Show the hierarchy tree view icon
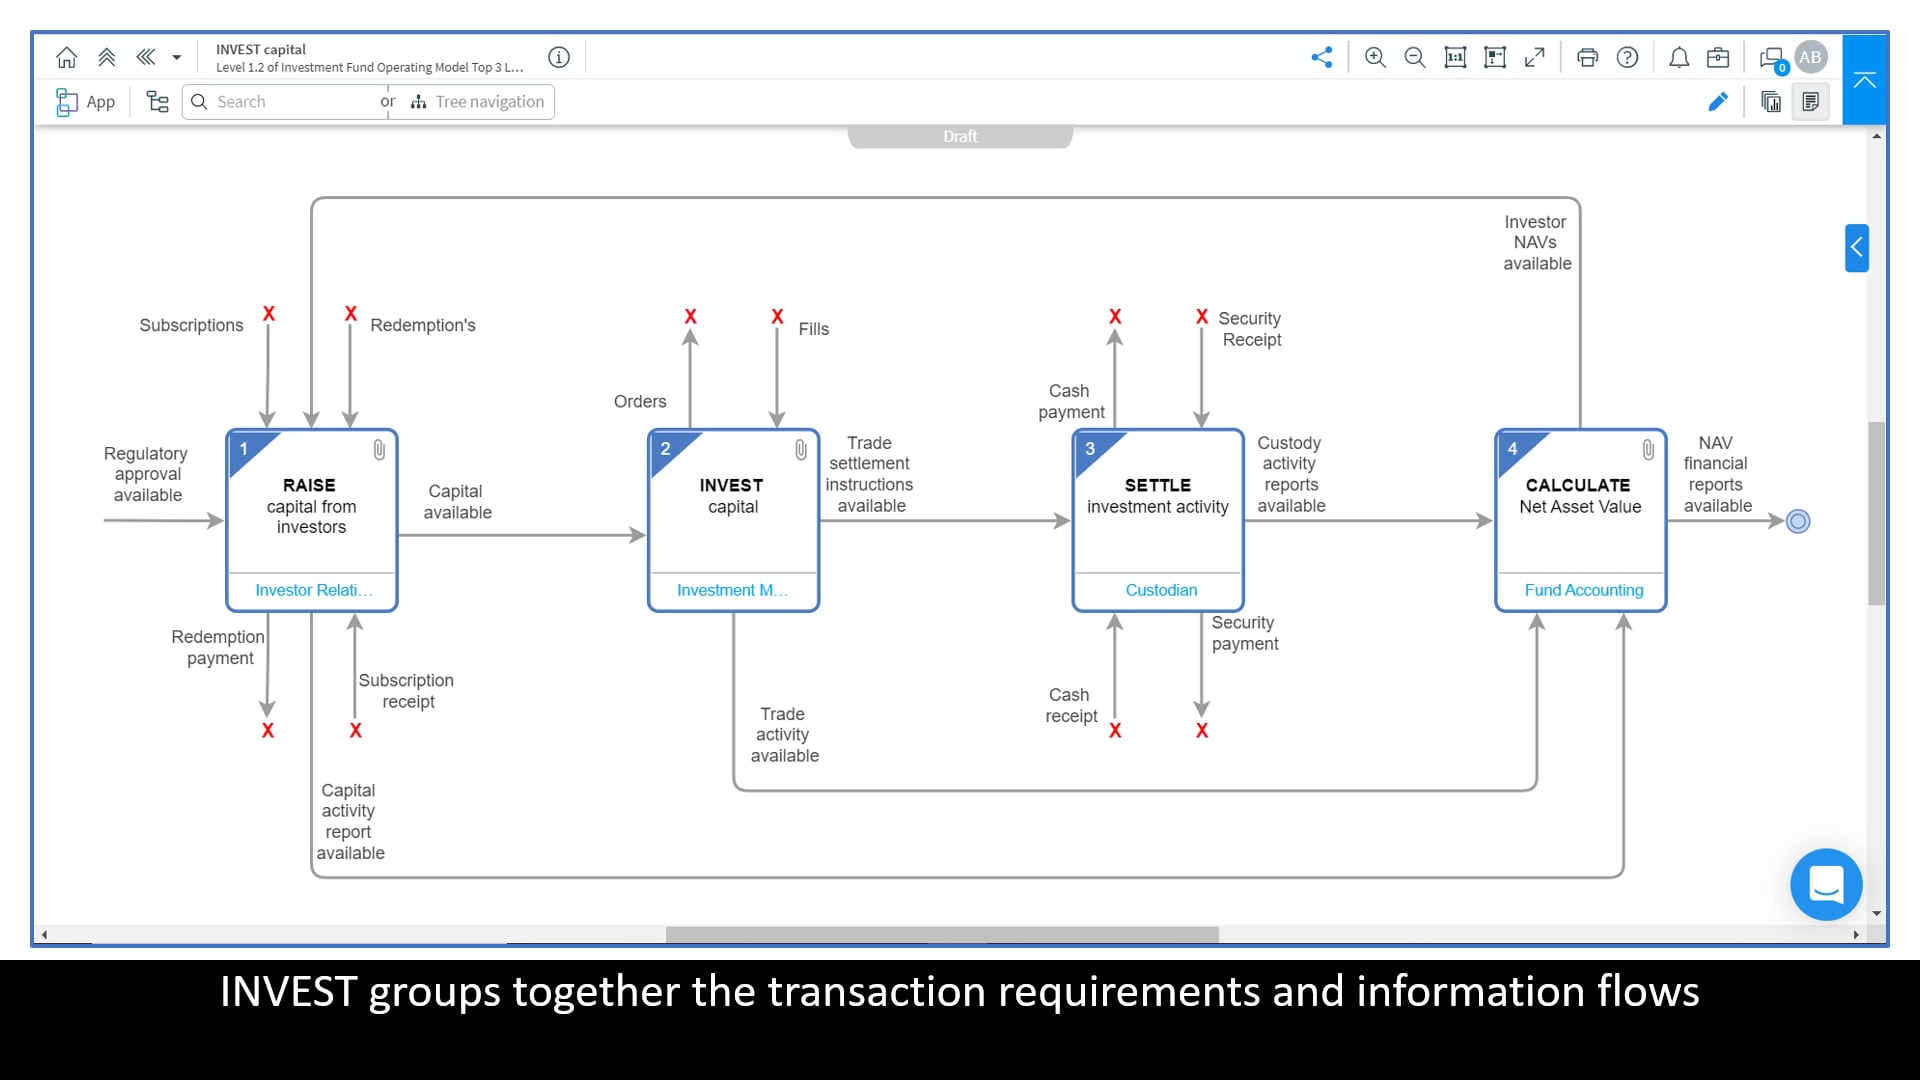 click(158, 101)
